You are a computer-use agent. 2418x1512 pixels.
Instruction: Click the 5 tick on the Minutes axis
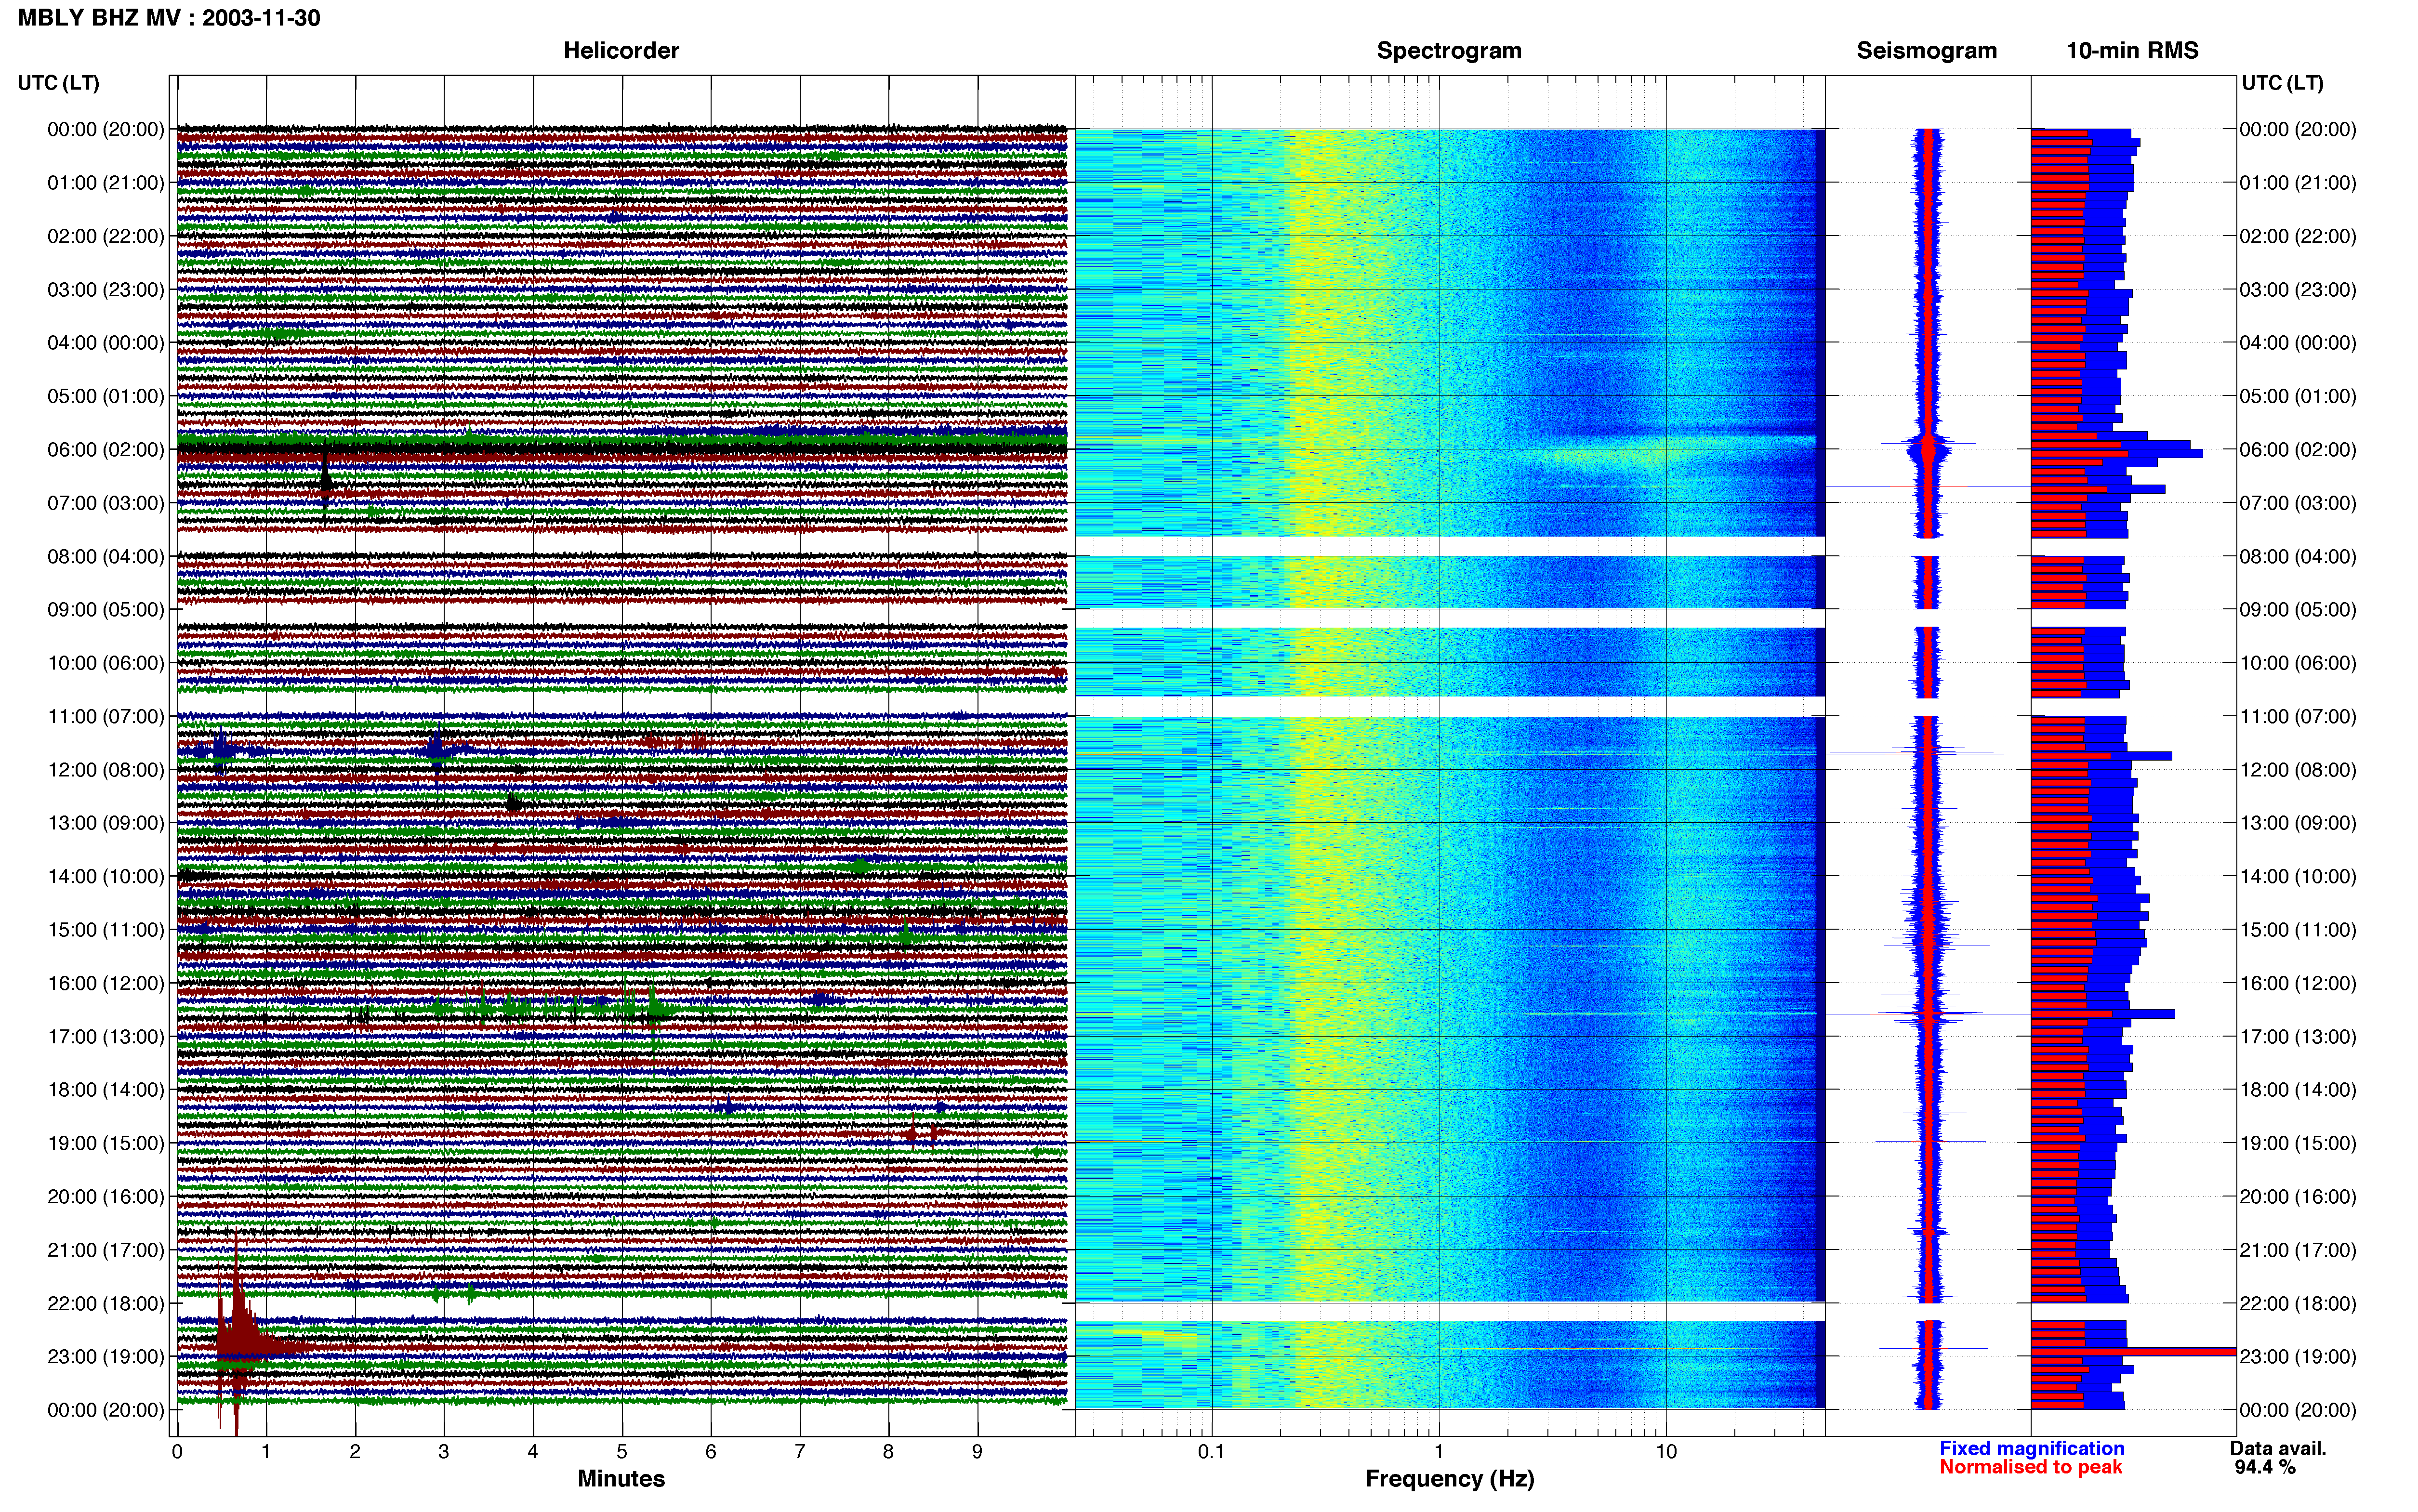pos(622,1452)
